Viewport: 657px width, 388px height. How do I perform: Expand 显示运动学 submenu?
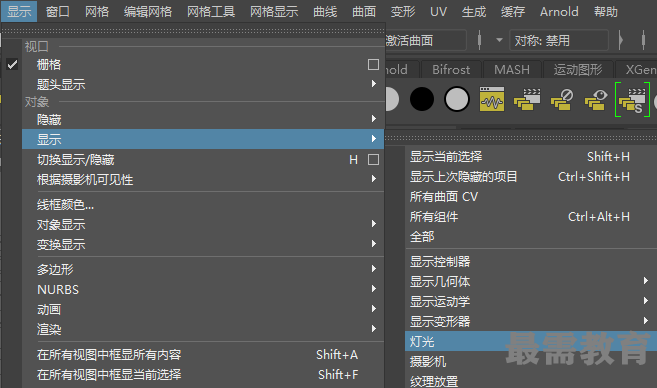(646, 300)
